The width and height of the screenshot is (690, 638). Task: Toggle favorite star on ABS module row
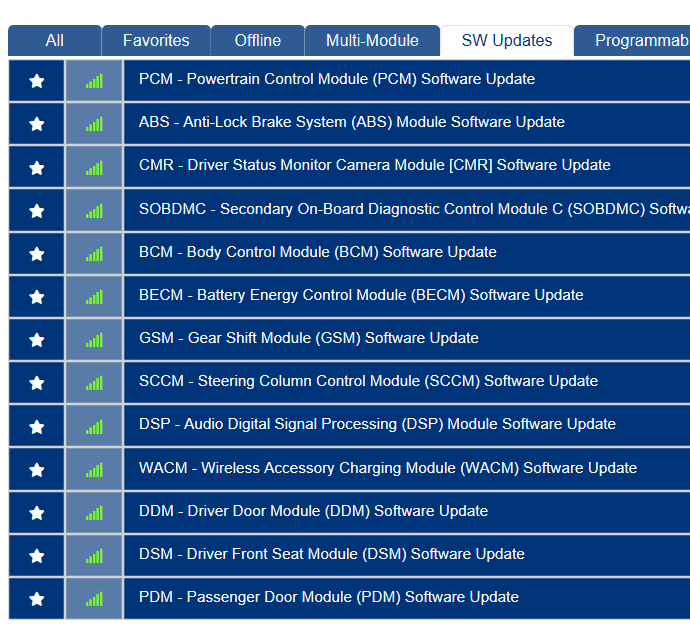coord(37,124)
